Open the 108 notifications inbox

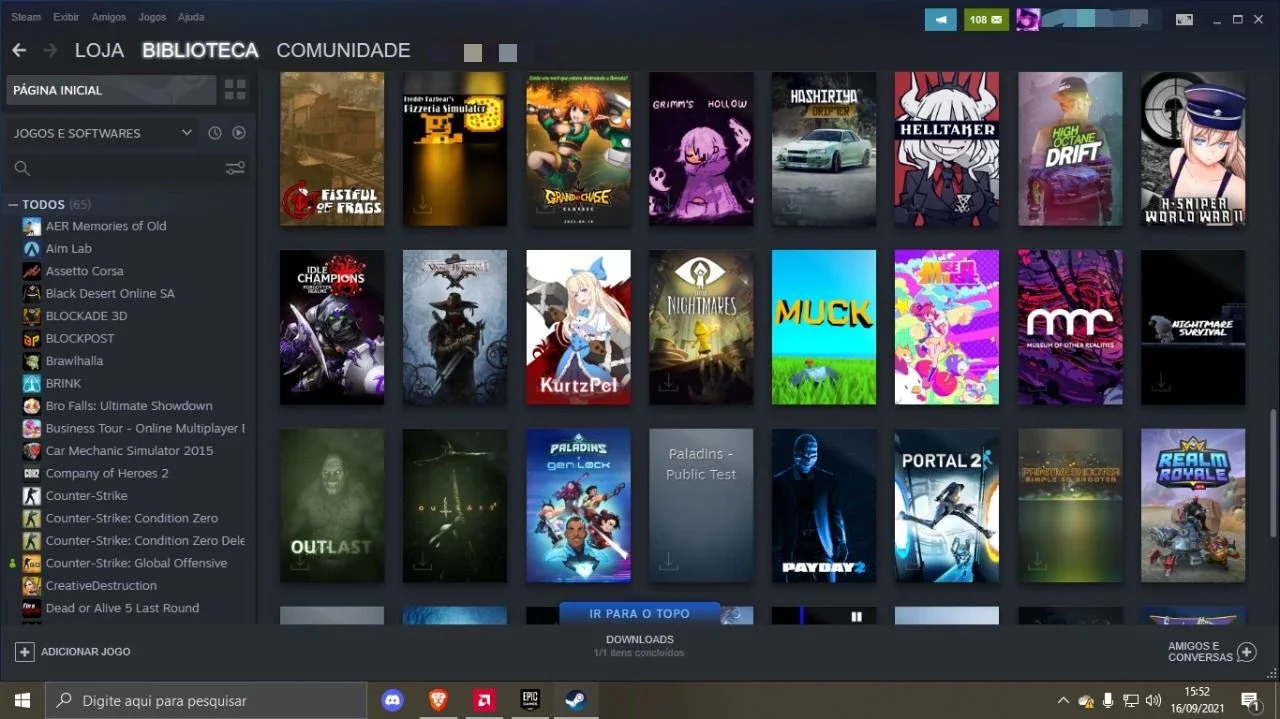pyautogui.click(x=986, y=19)
